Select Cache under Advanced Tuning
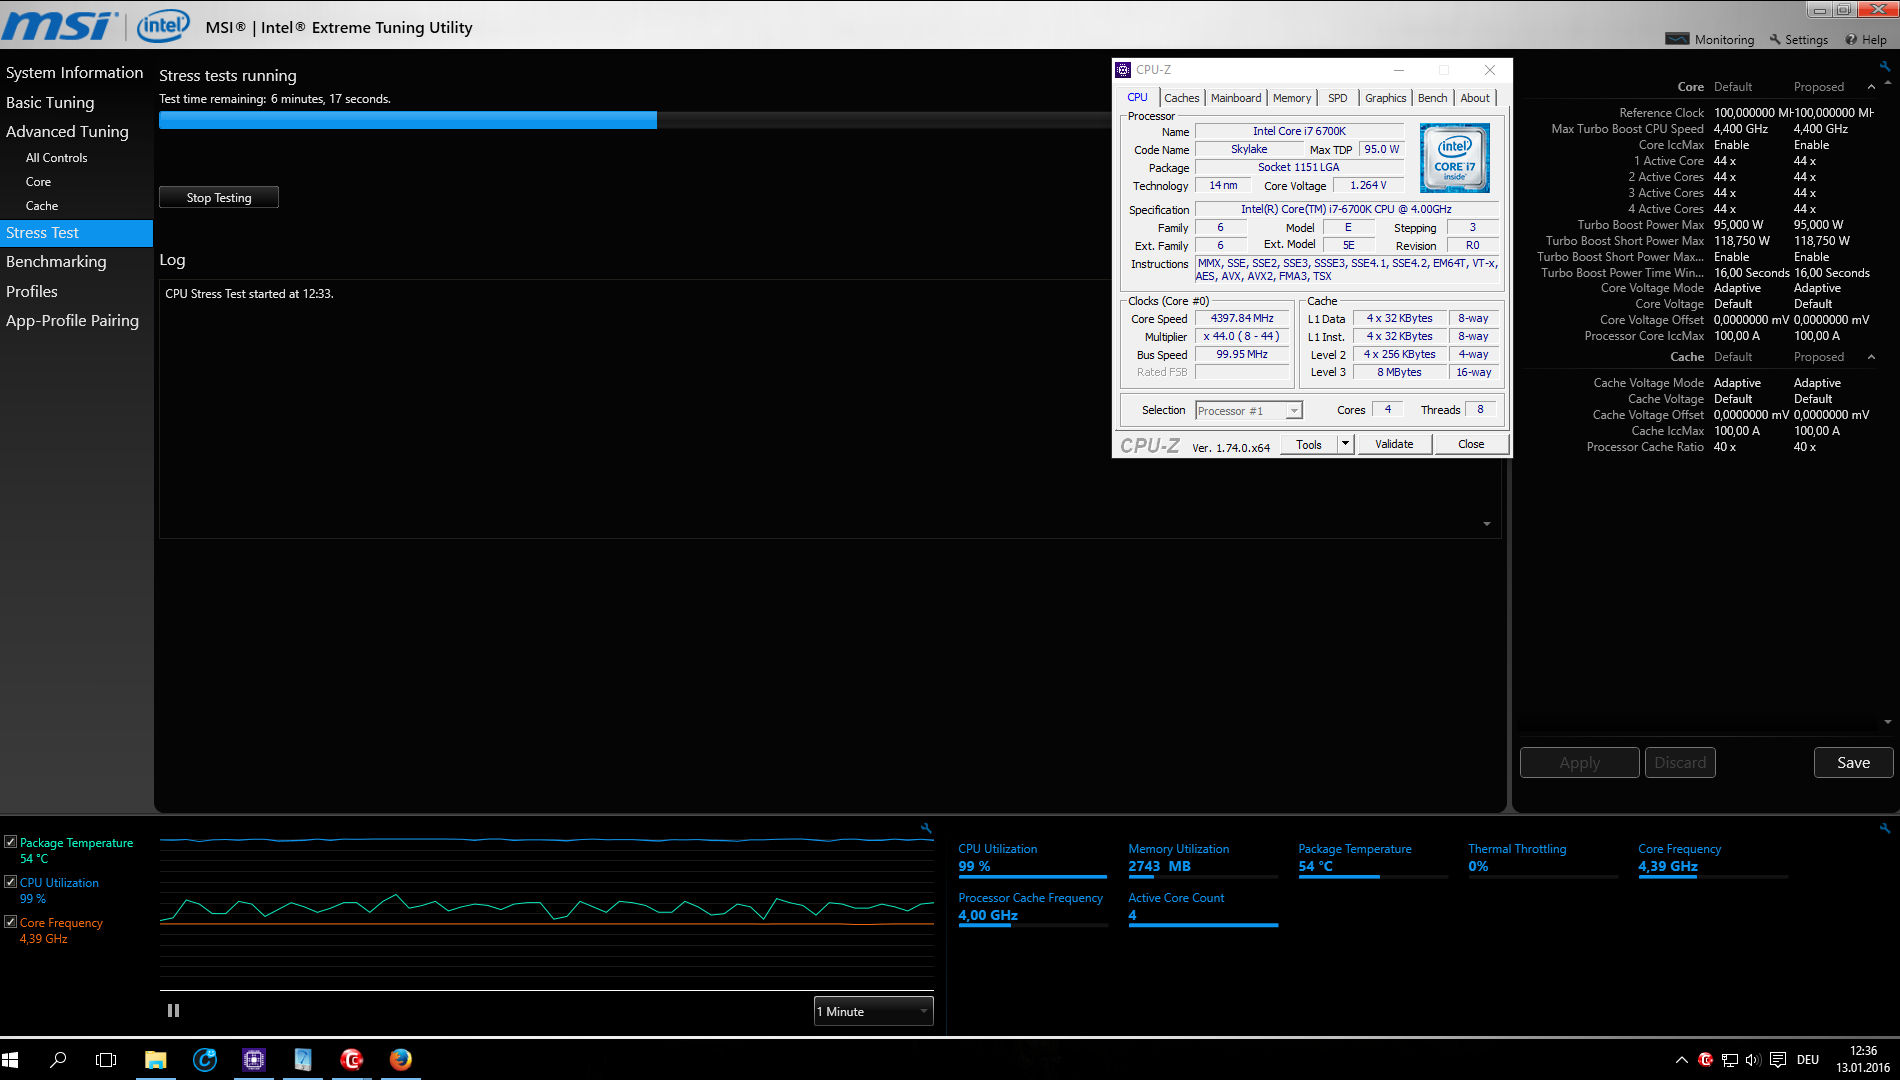 (42, 206)
